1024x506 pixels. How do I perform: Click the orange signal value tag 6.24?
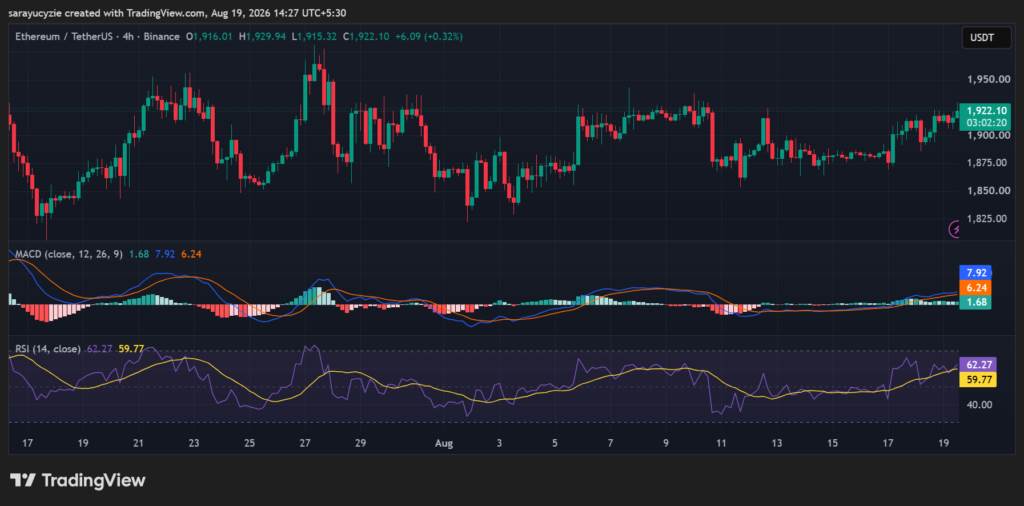tap(974, 287)
